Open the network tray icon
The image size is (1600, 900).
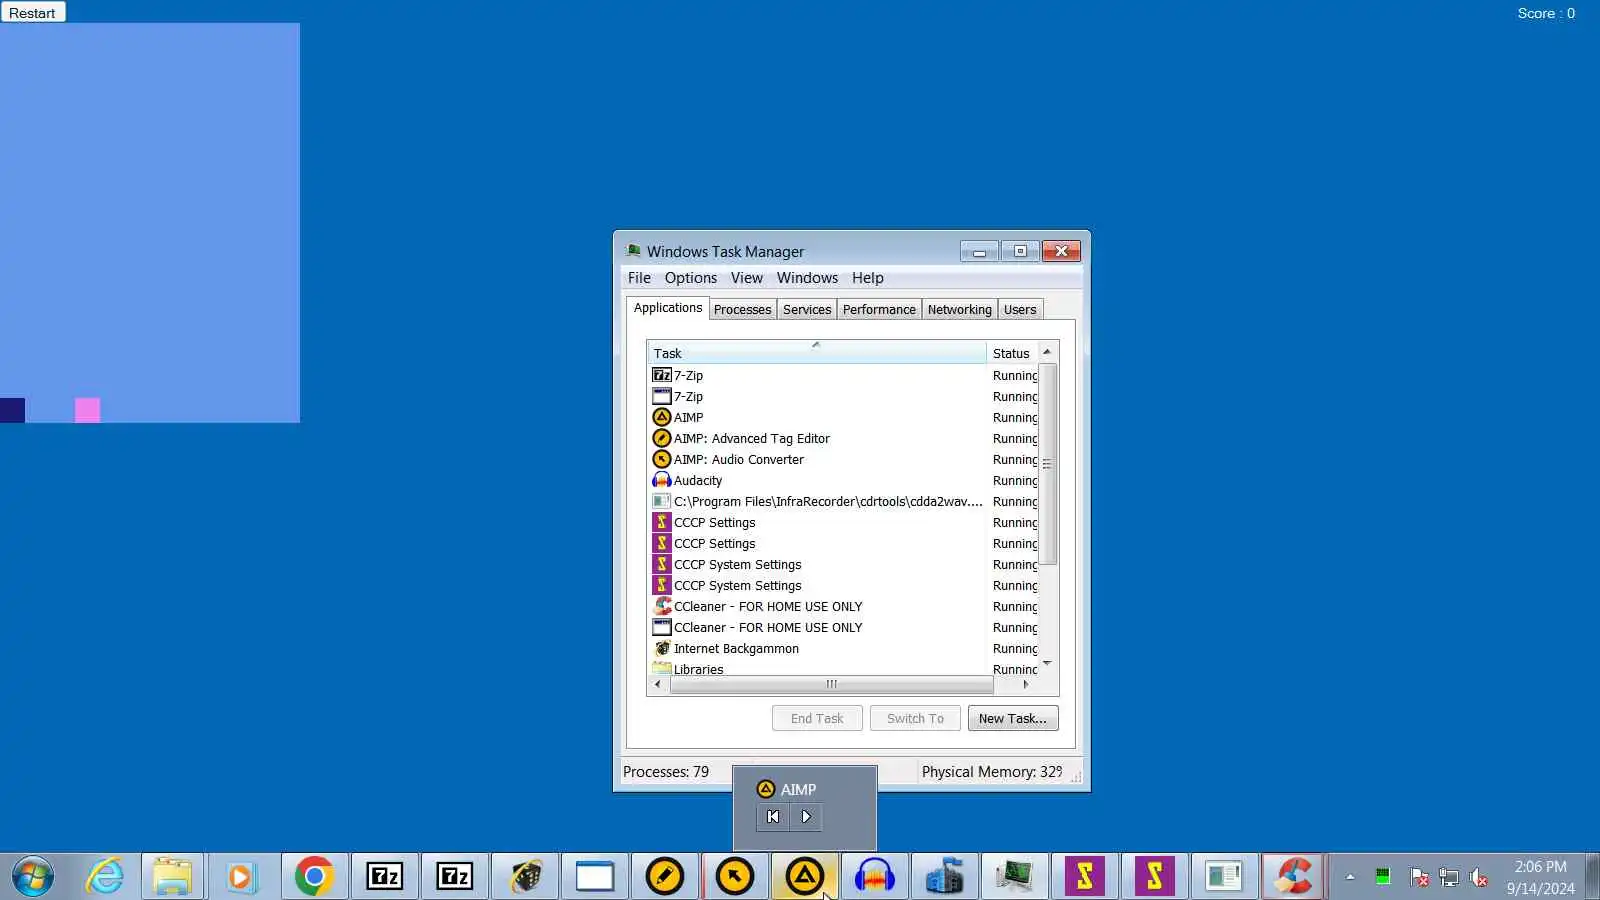click(1449, 878)
